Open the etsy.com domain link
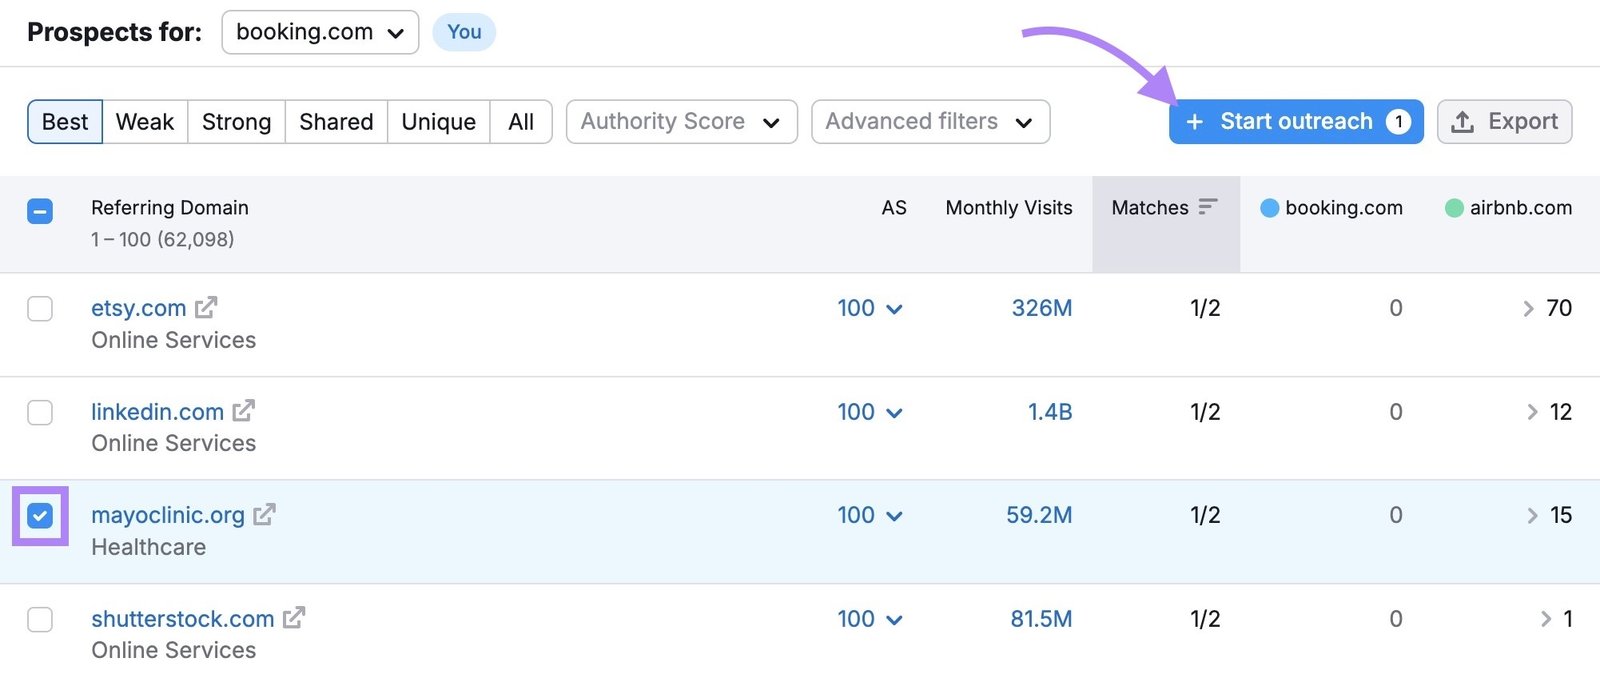 pos(138,308)
